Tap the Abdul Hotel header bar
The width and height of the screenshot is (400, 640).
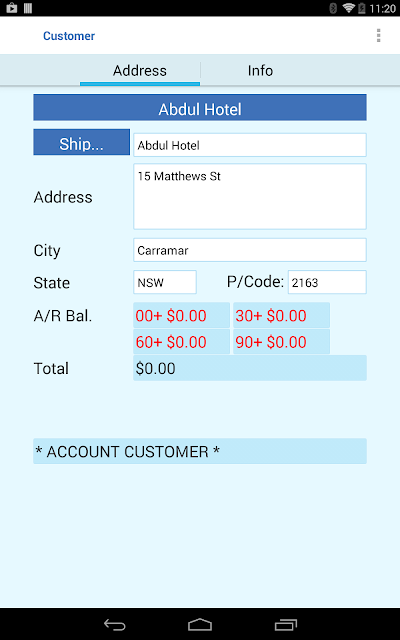pyautogui.click(x=200, y=107)
